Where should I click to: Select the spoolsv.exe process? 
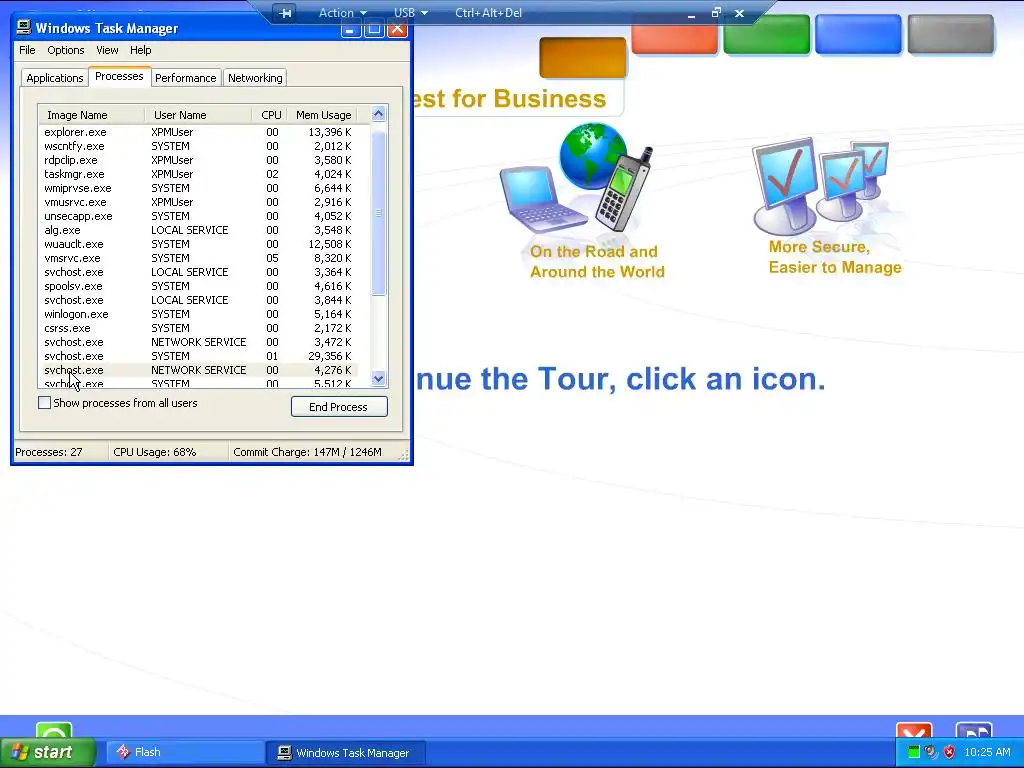[x=199, y=286]
